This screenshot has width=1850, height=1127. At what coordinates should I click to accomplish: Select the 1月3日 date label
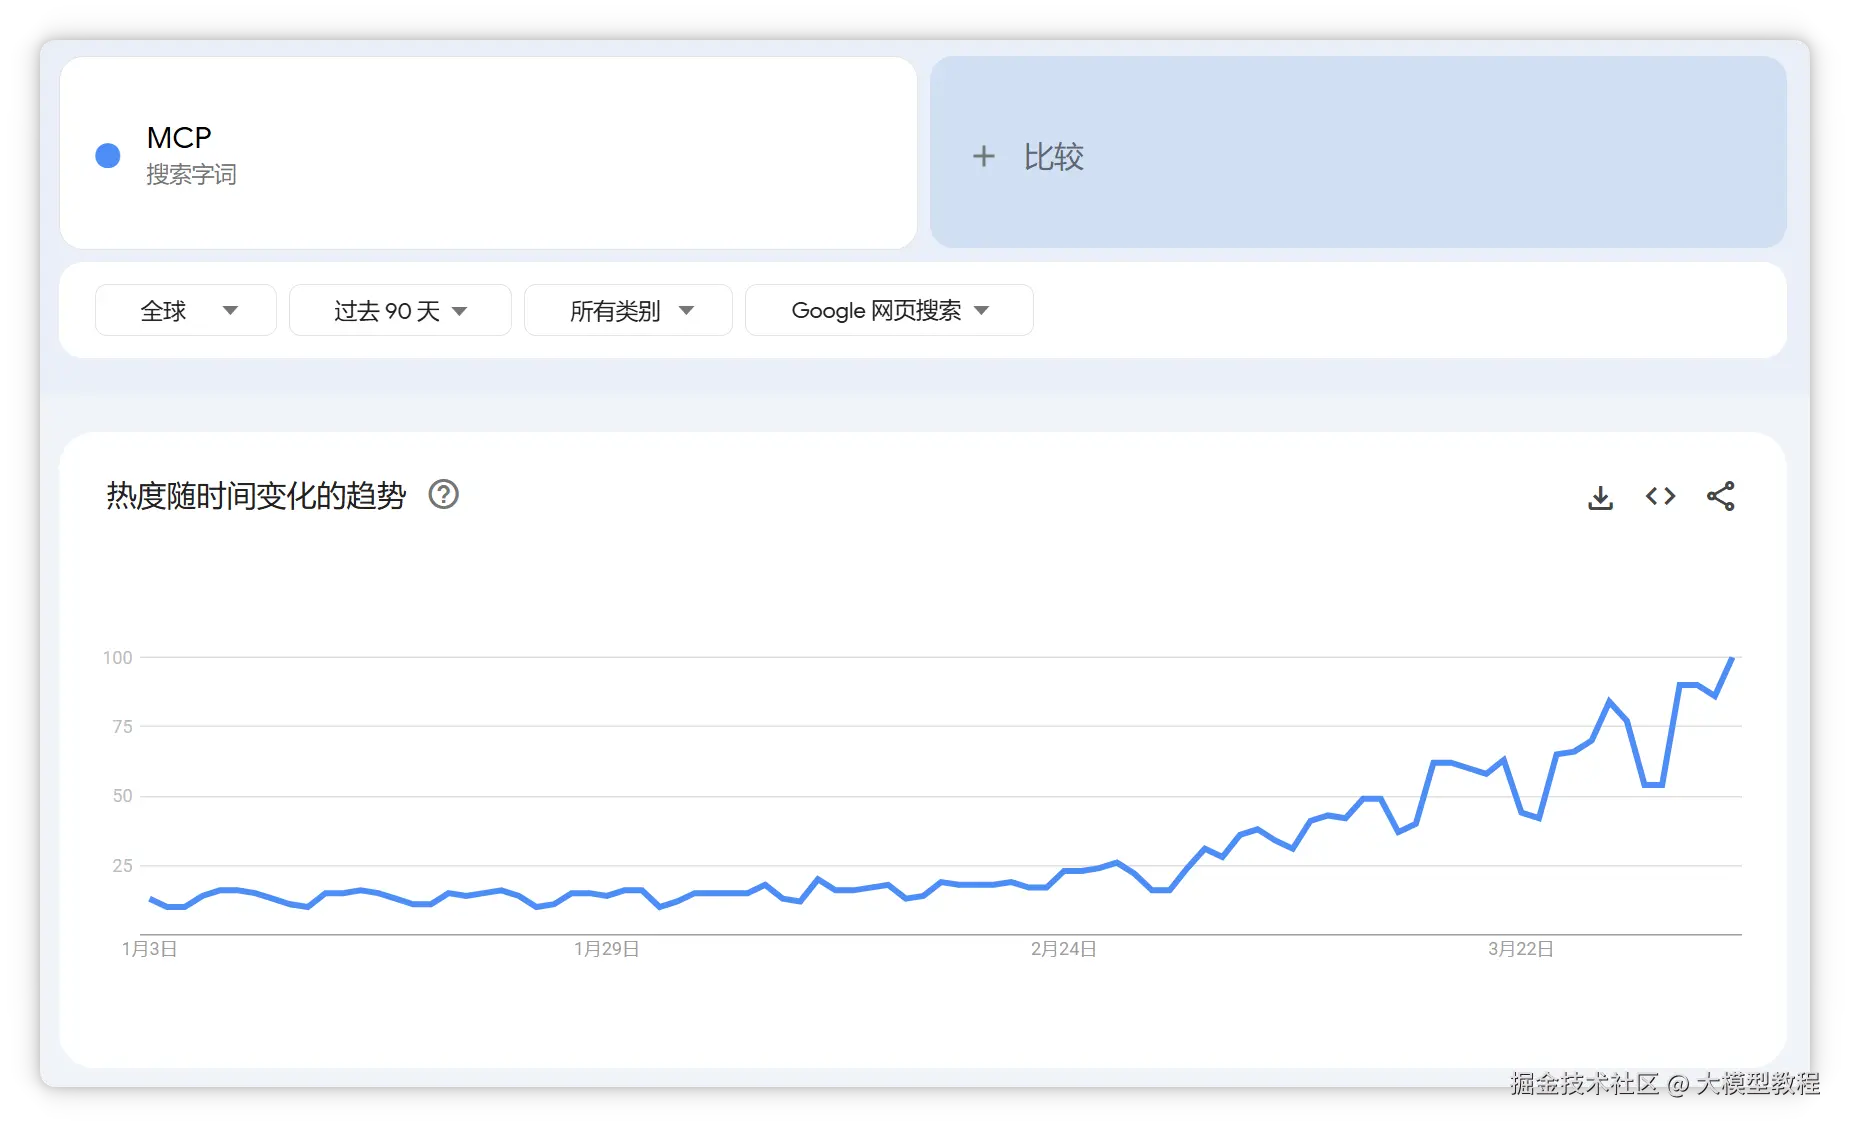coord(149,949)
